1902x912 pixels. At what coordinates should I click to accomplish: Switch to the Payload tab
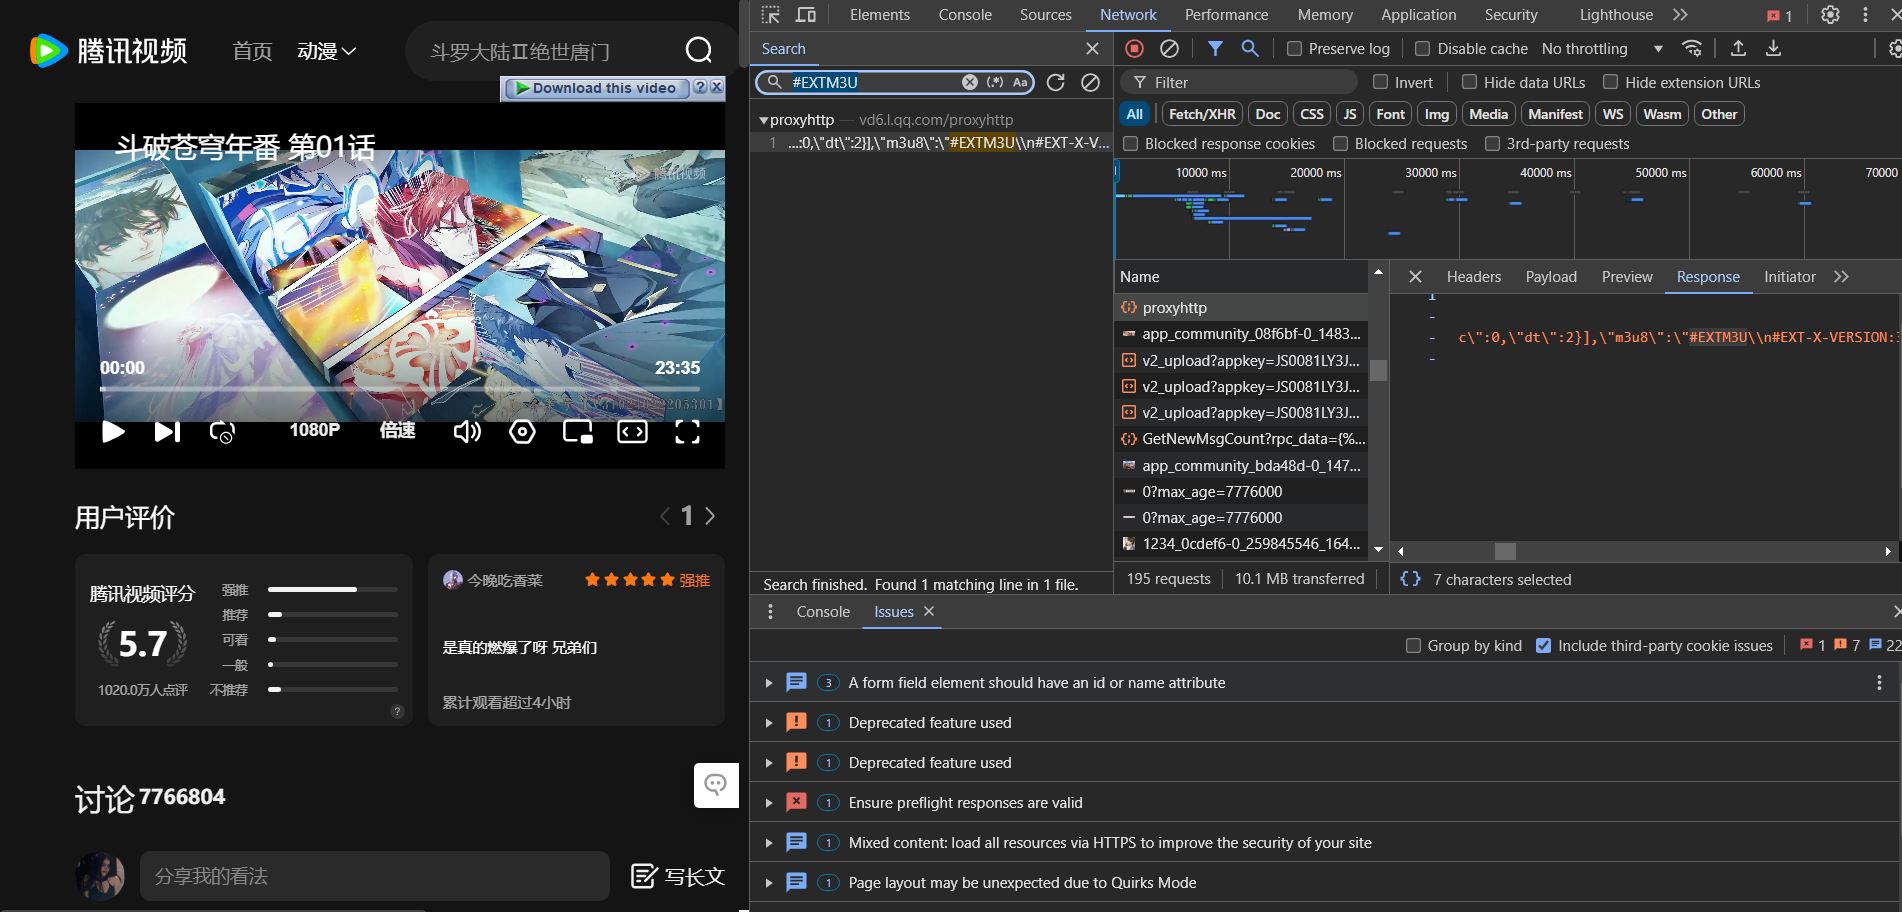1551,277
